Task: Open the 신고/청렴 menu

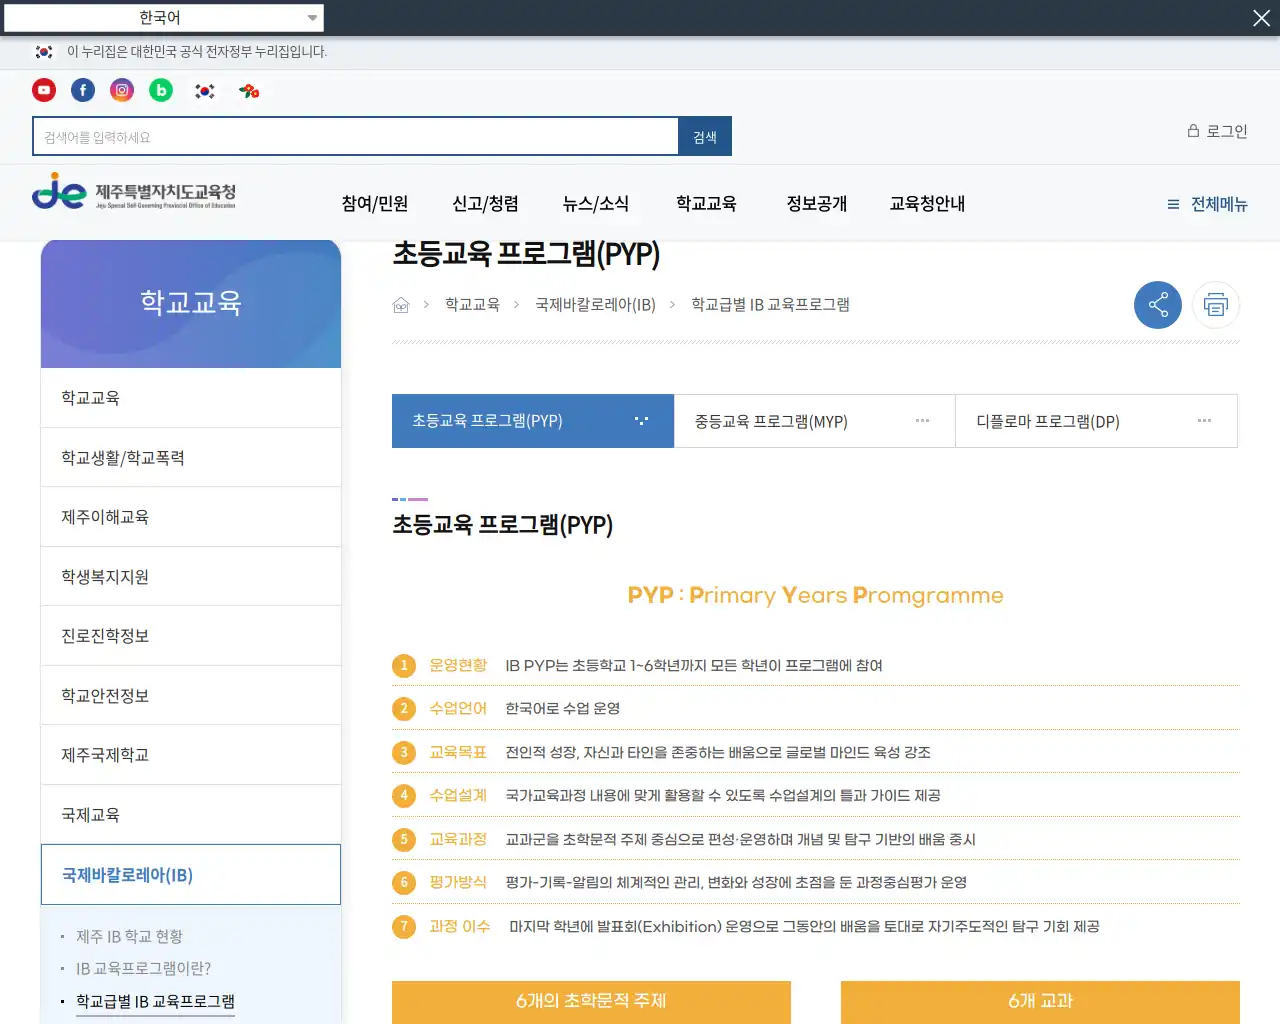Action: pos(485,204)
